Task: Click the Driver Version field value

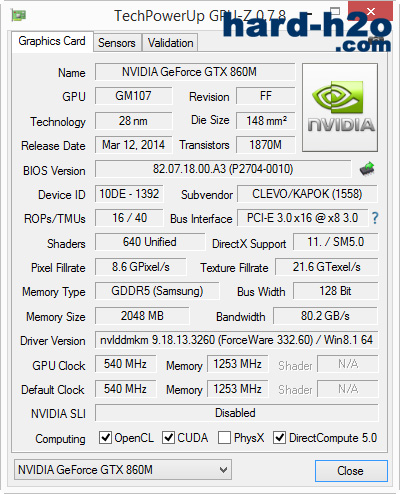Action: pyautogui.click(x=237, y=340)
